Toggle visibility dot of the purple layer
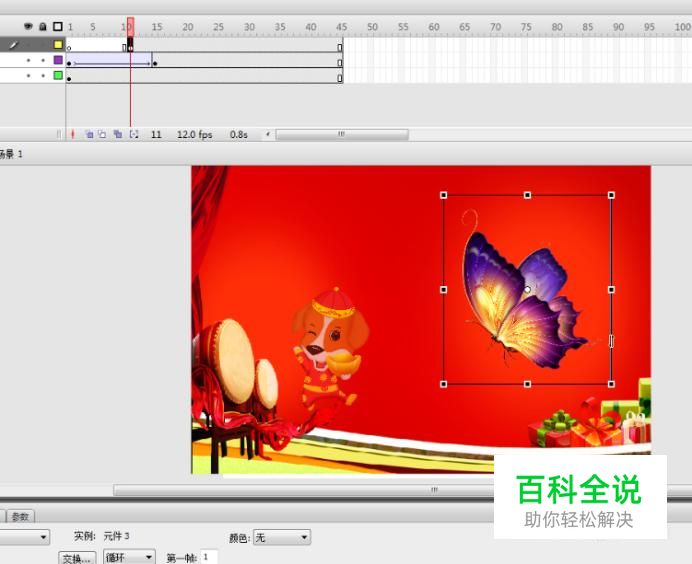 [28, 60]
